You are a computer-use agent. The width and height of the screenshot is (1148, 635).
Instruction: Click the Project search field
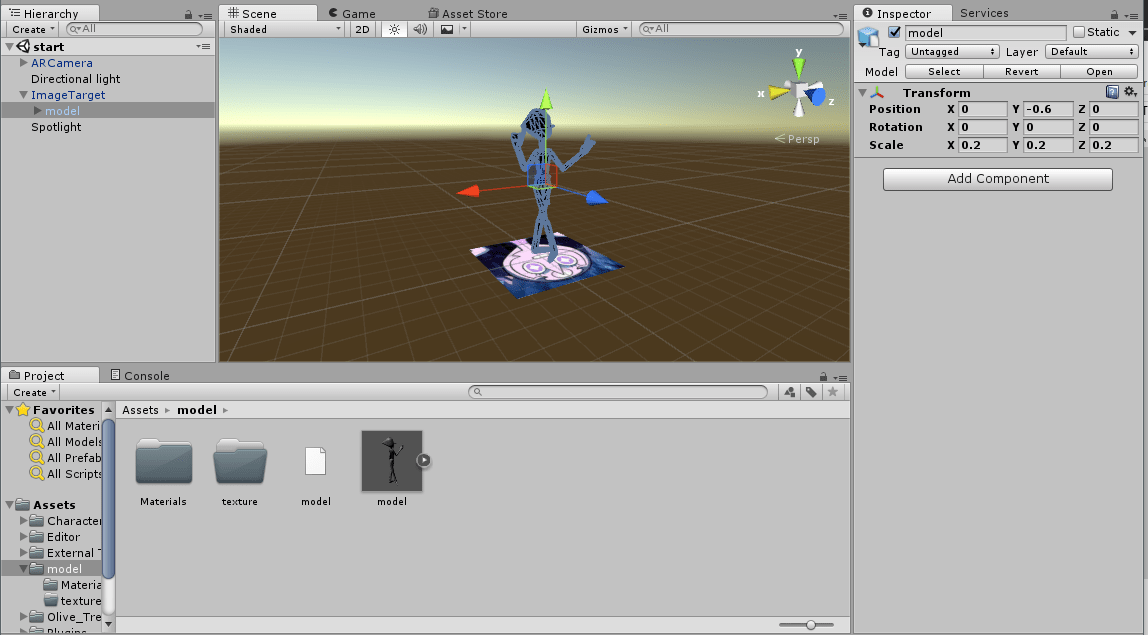tap(618, 393)
